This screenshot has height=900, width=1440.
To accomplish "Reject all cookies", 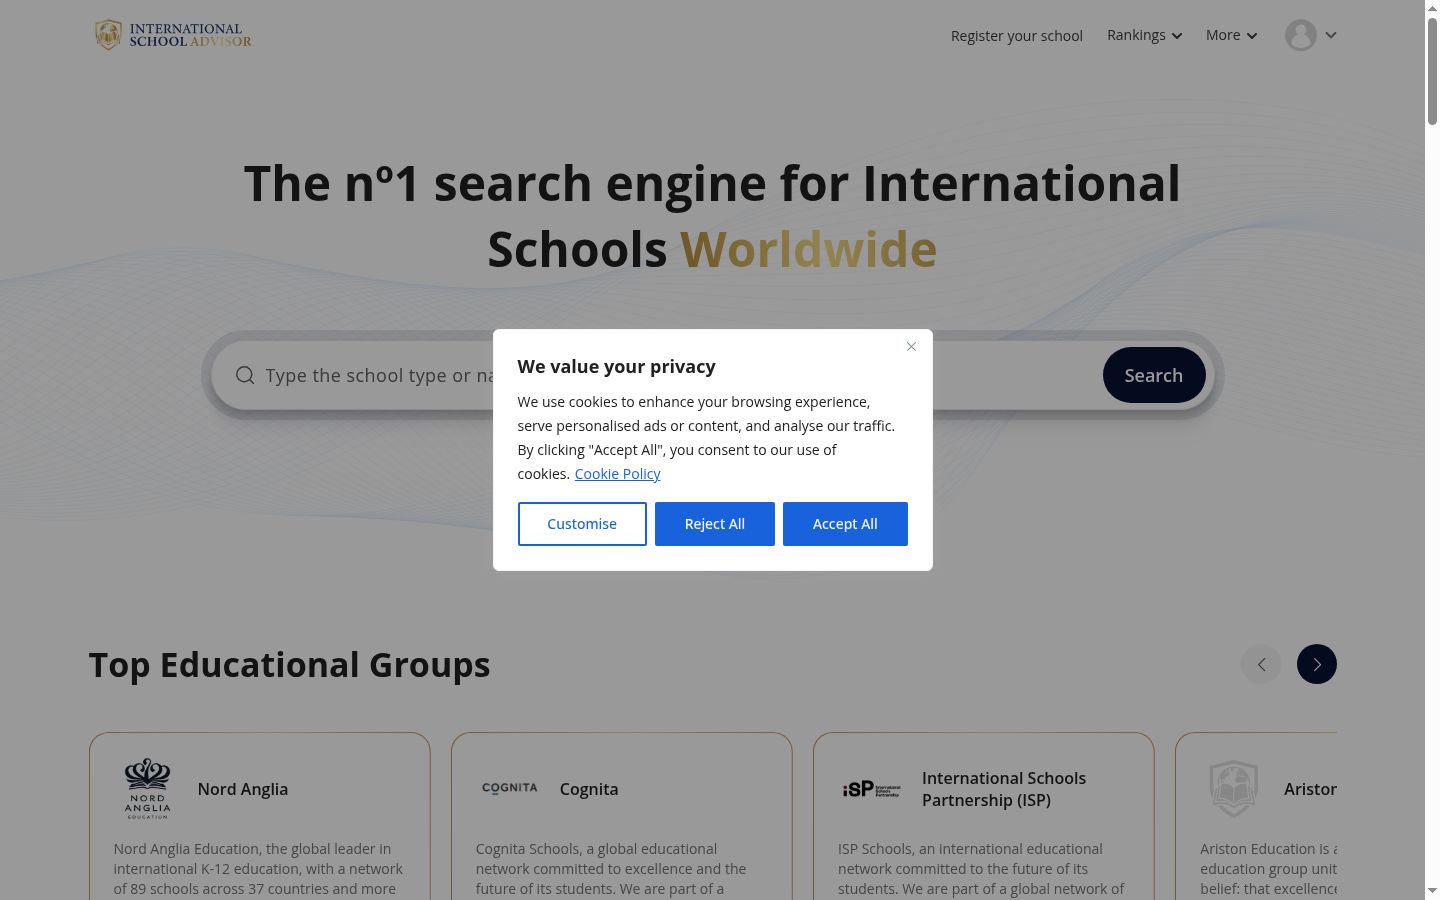I will [715, 524].
